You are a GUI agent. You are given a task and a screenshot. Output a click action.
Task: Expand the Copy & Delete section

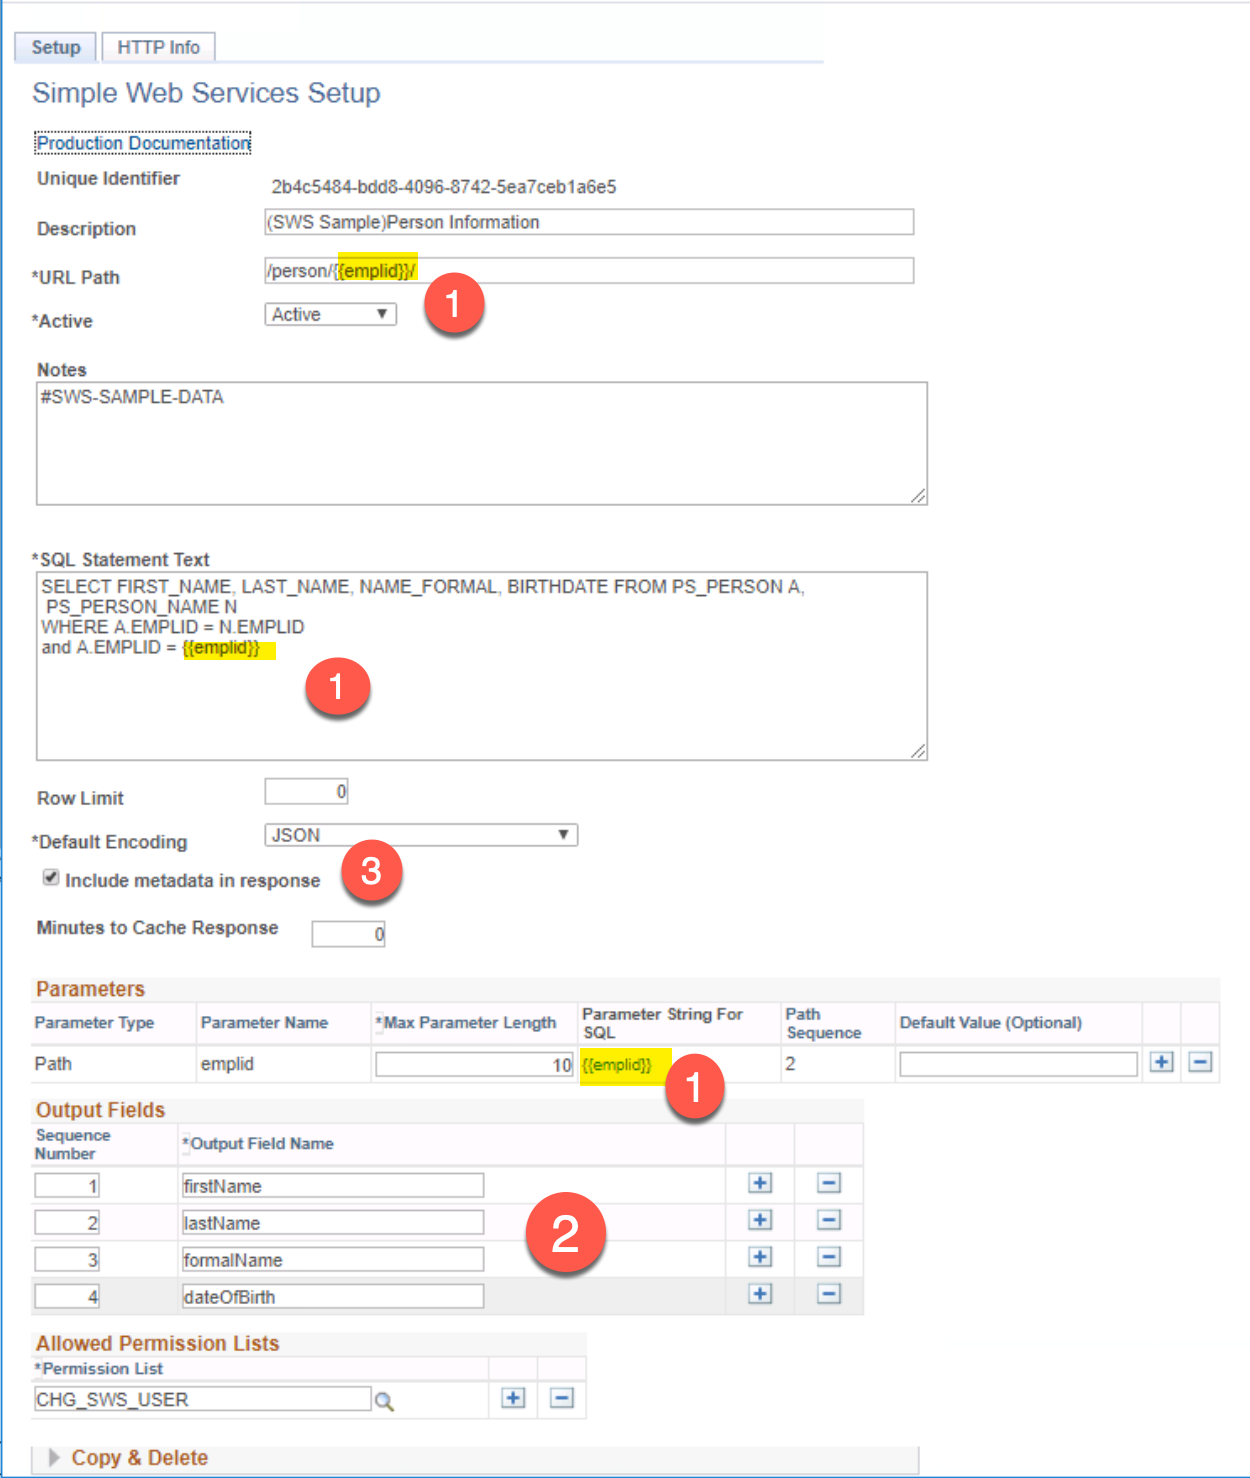54,1457
